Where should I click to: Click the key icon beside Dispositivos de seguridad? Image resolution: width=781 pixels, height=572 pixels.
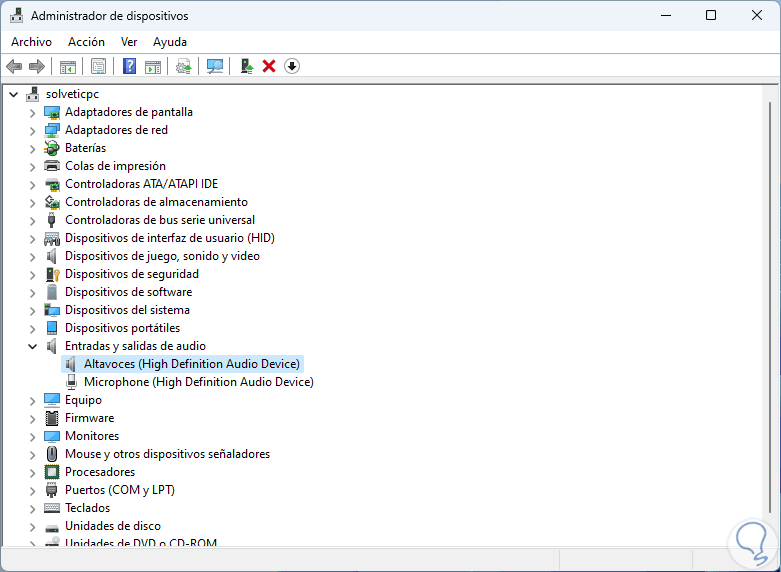52,274
